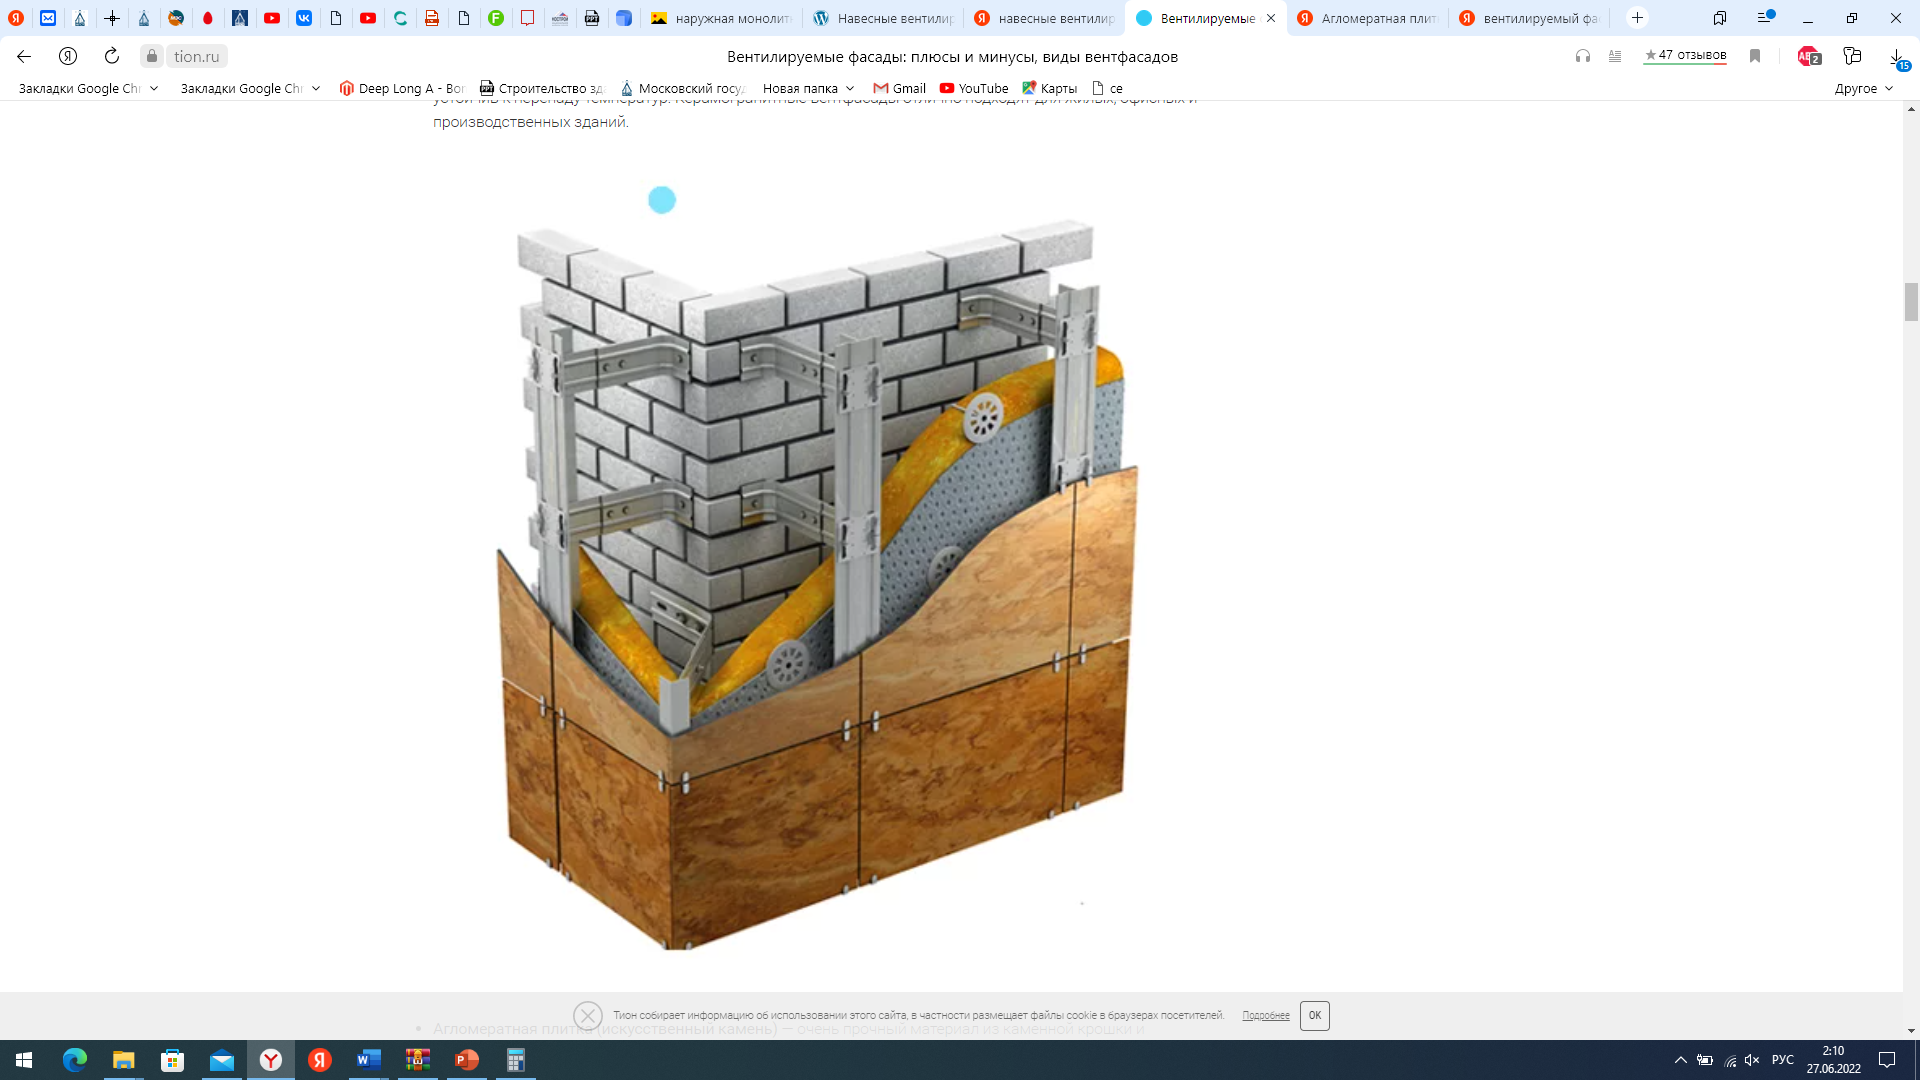This screenshot has height=1080, width=1920.
Task: Dismiss cookie notice with the circled X
Action: [588, 1016]
